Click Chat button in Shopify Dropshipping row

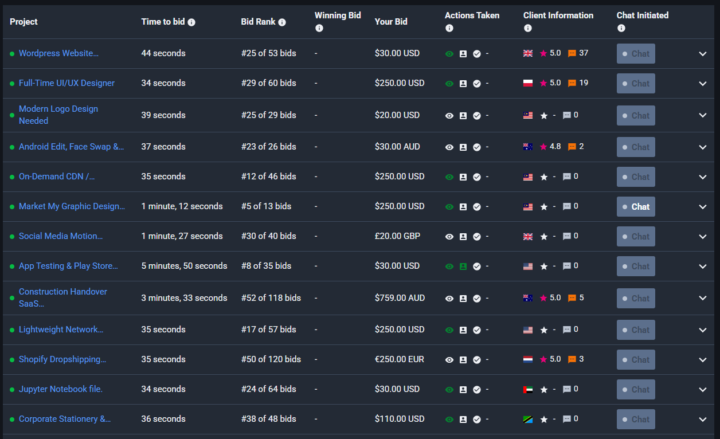click(x=636, y=360)
